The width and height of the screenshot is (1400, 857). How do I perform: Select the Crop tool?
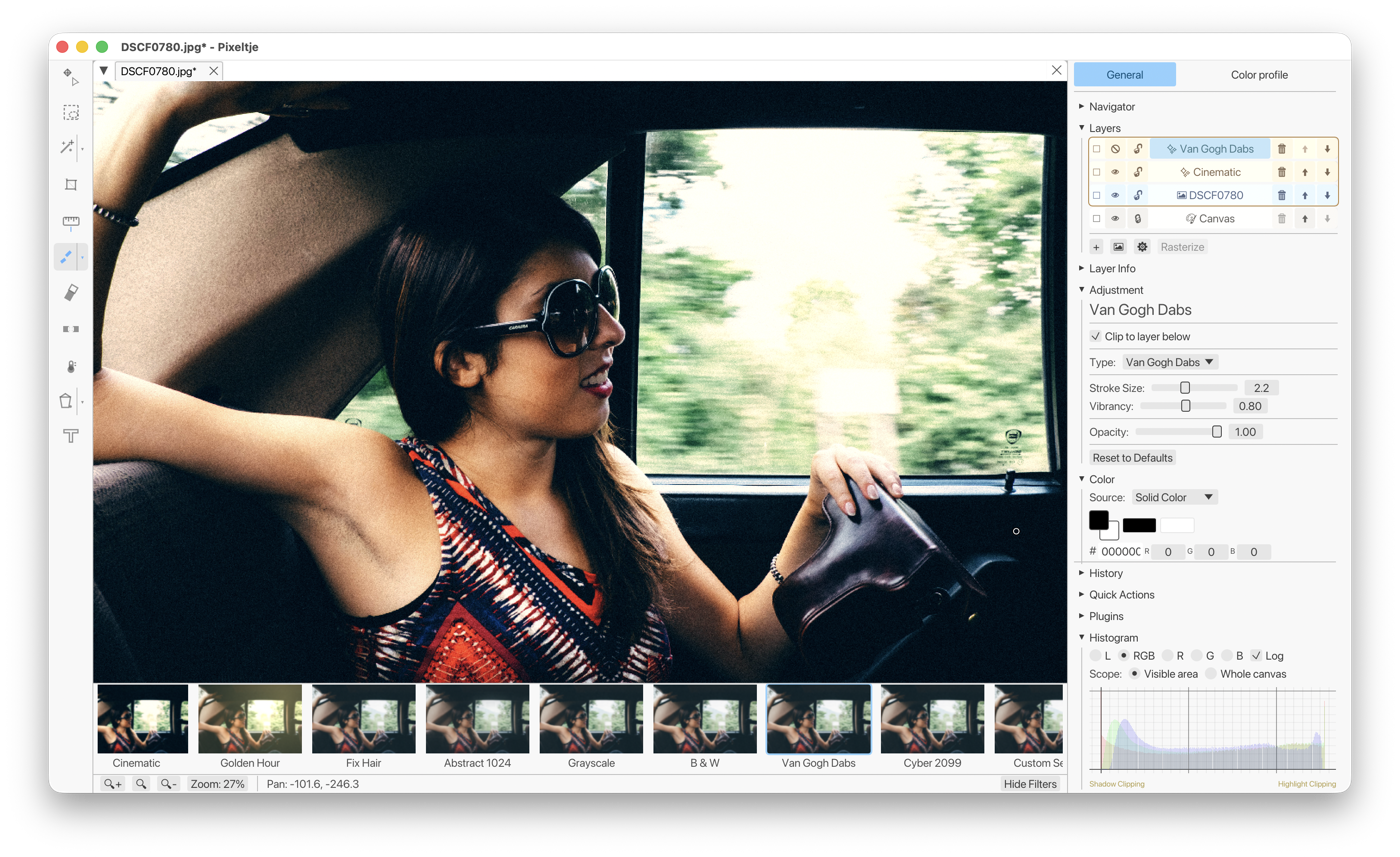pos(70,184)
